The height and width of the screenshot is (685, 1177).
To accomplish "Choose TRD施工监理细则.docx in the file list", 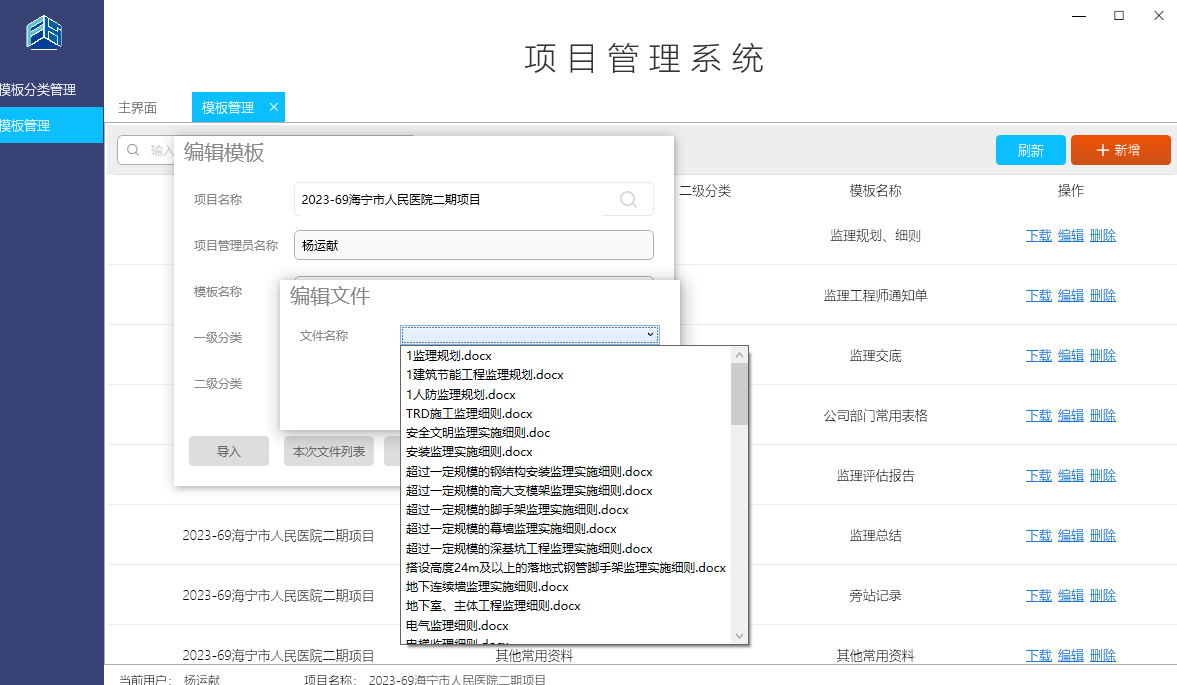I will (x=469, y=413).
